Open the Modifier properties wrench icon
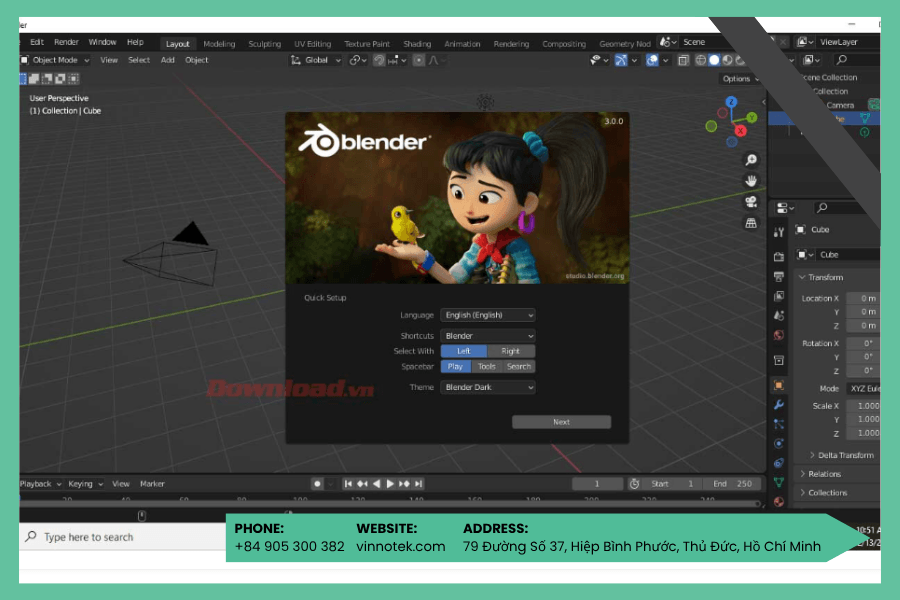The height and width of the screenshot is (600, 900). tap(779, 405)
